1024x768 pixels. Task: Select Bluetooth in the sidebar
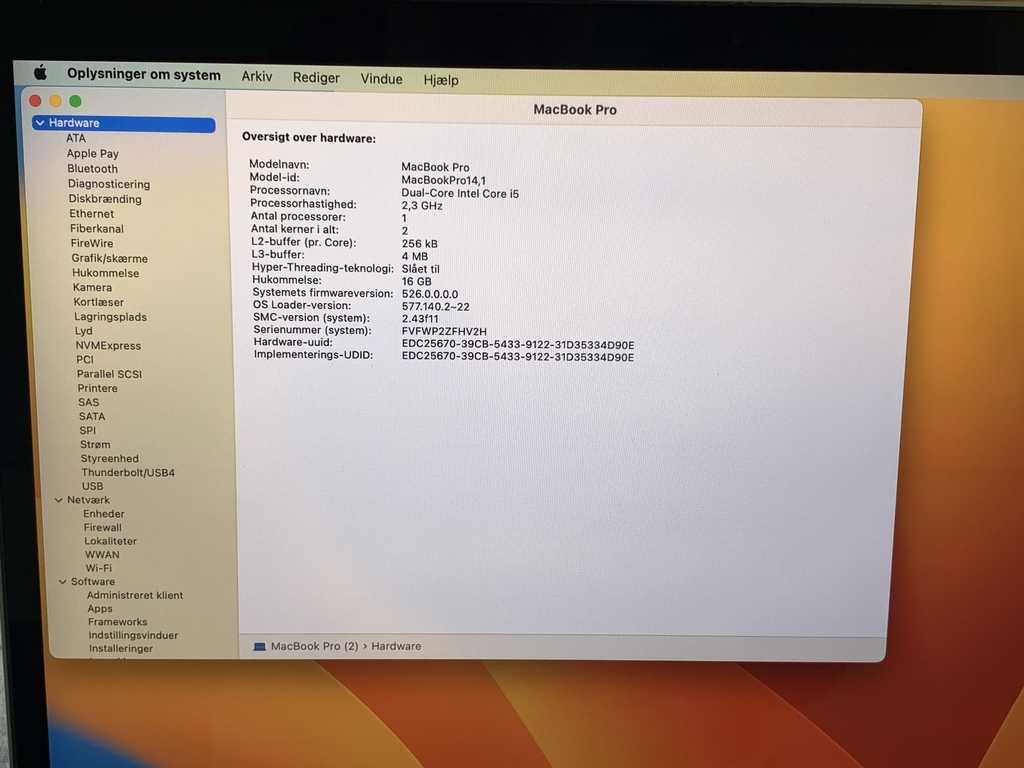(x=92, y=169)
